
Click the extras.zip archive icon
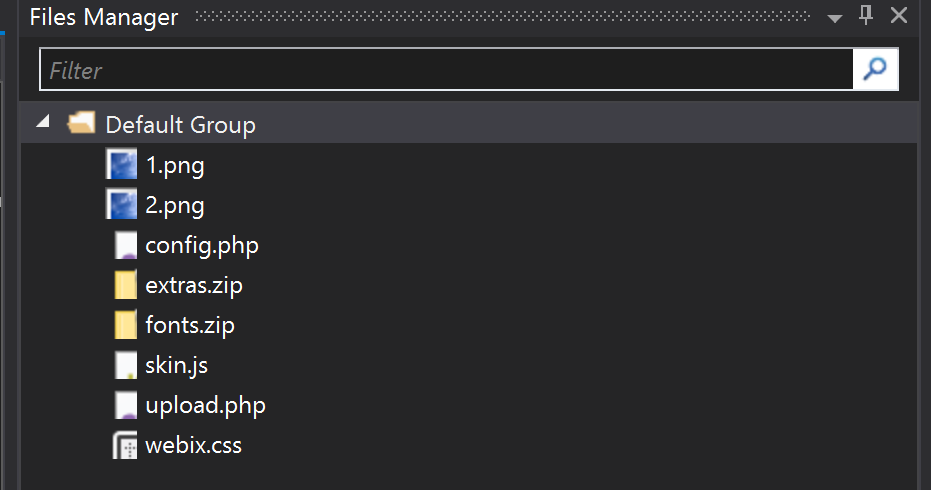pos(125,284)
